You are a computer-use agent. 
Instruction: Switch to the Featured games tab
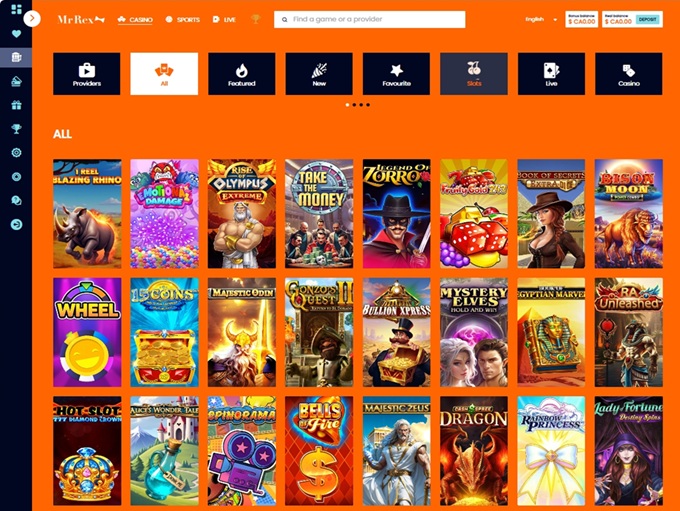(x=242, y=74)
